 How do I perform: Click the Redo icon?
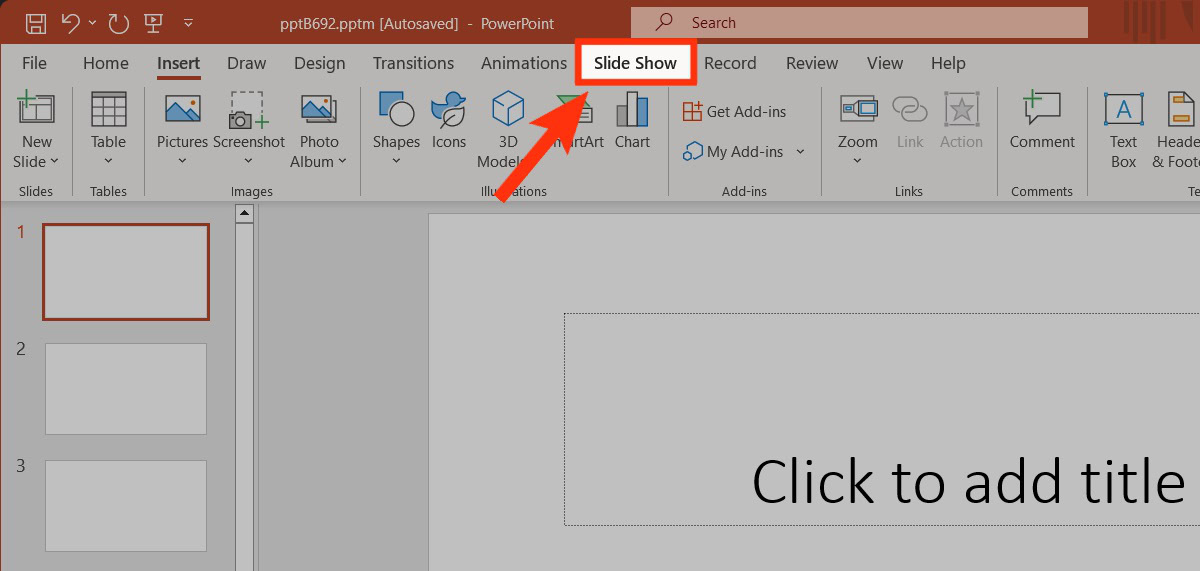[118, 22]
